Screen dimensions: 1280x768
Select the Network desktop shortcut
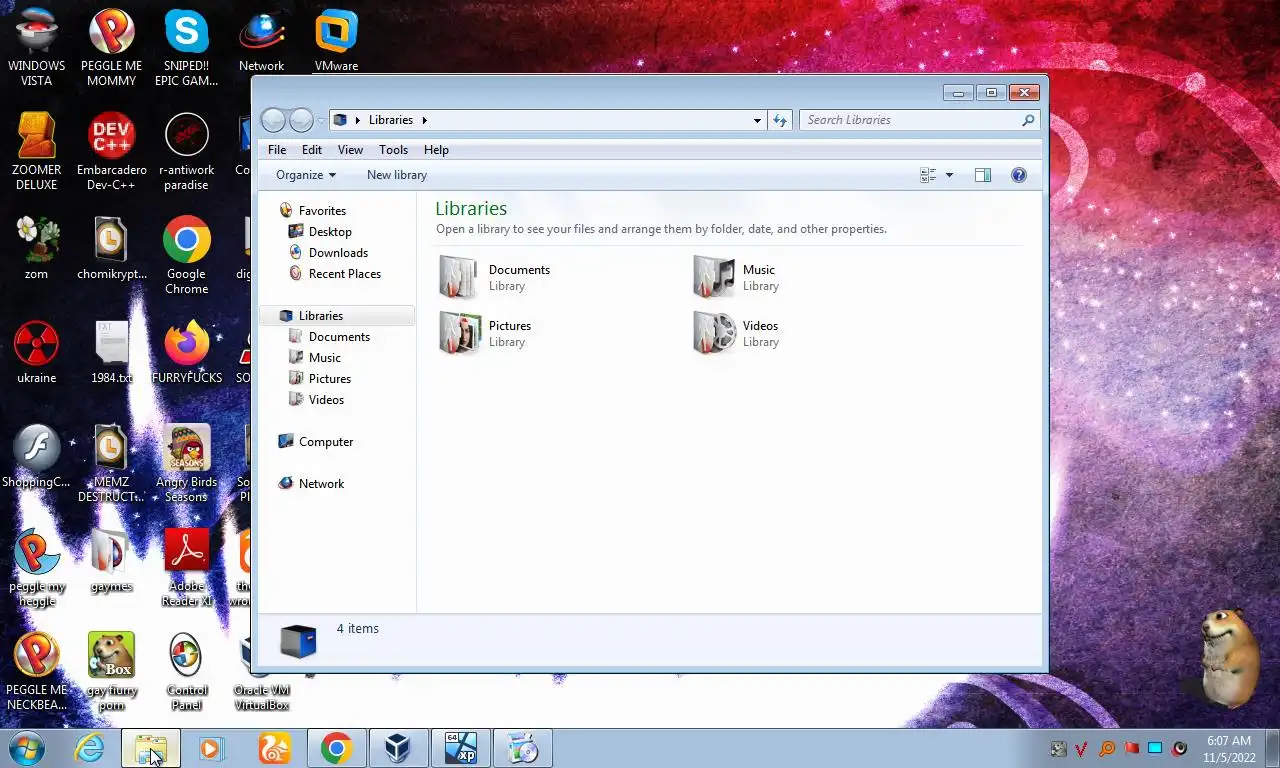pos(262,42)
